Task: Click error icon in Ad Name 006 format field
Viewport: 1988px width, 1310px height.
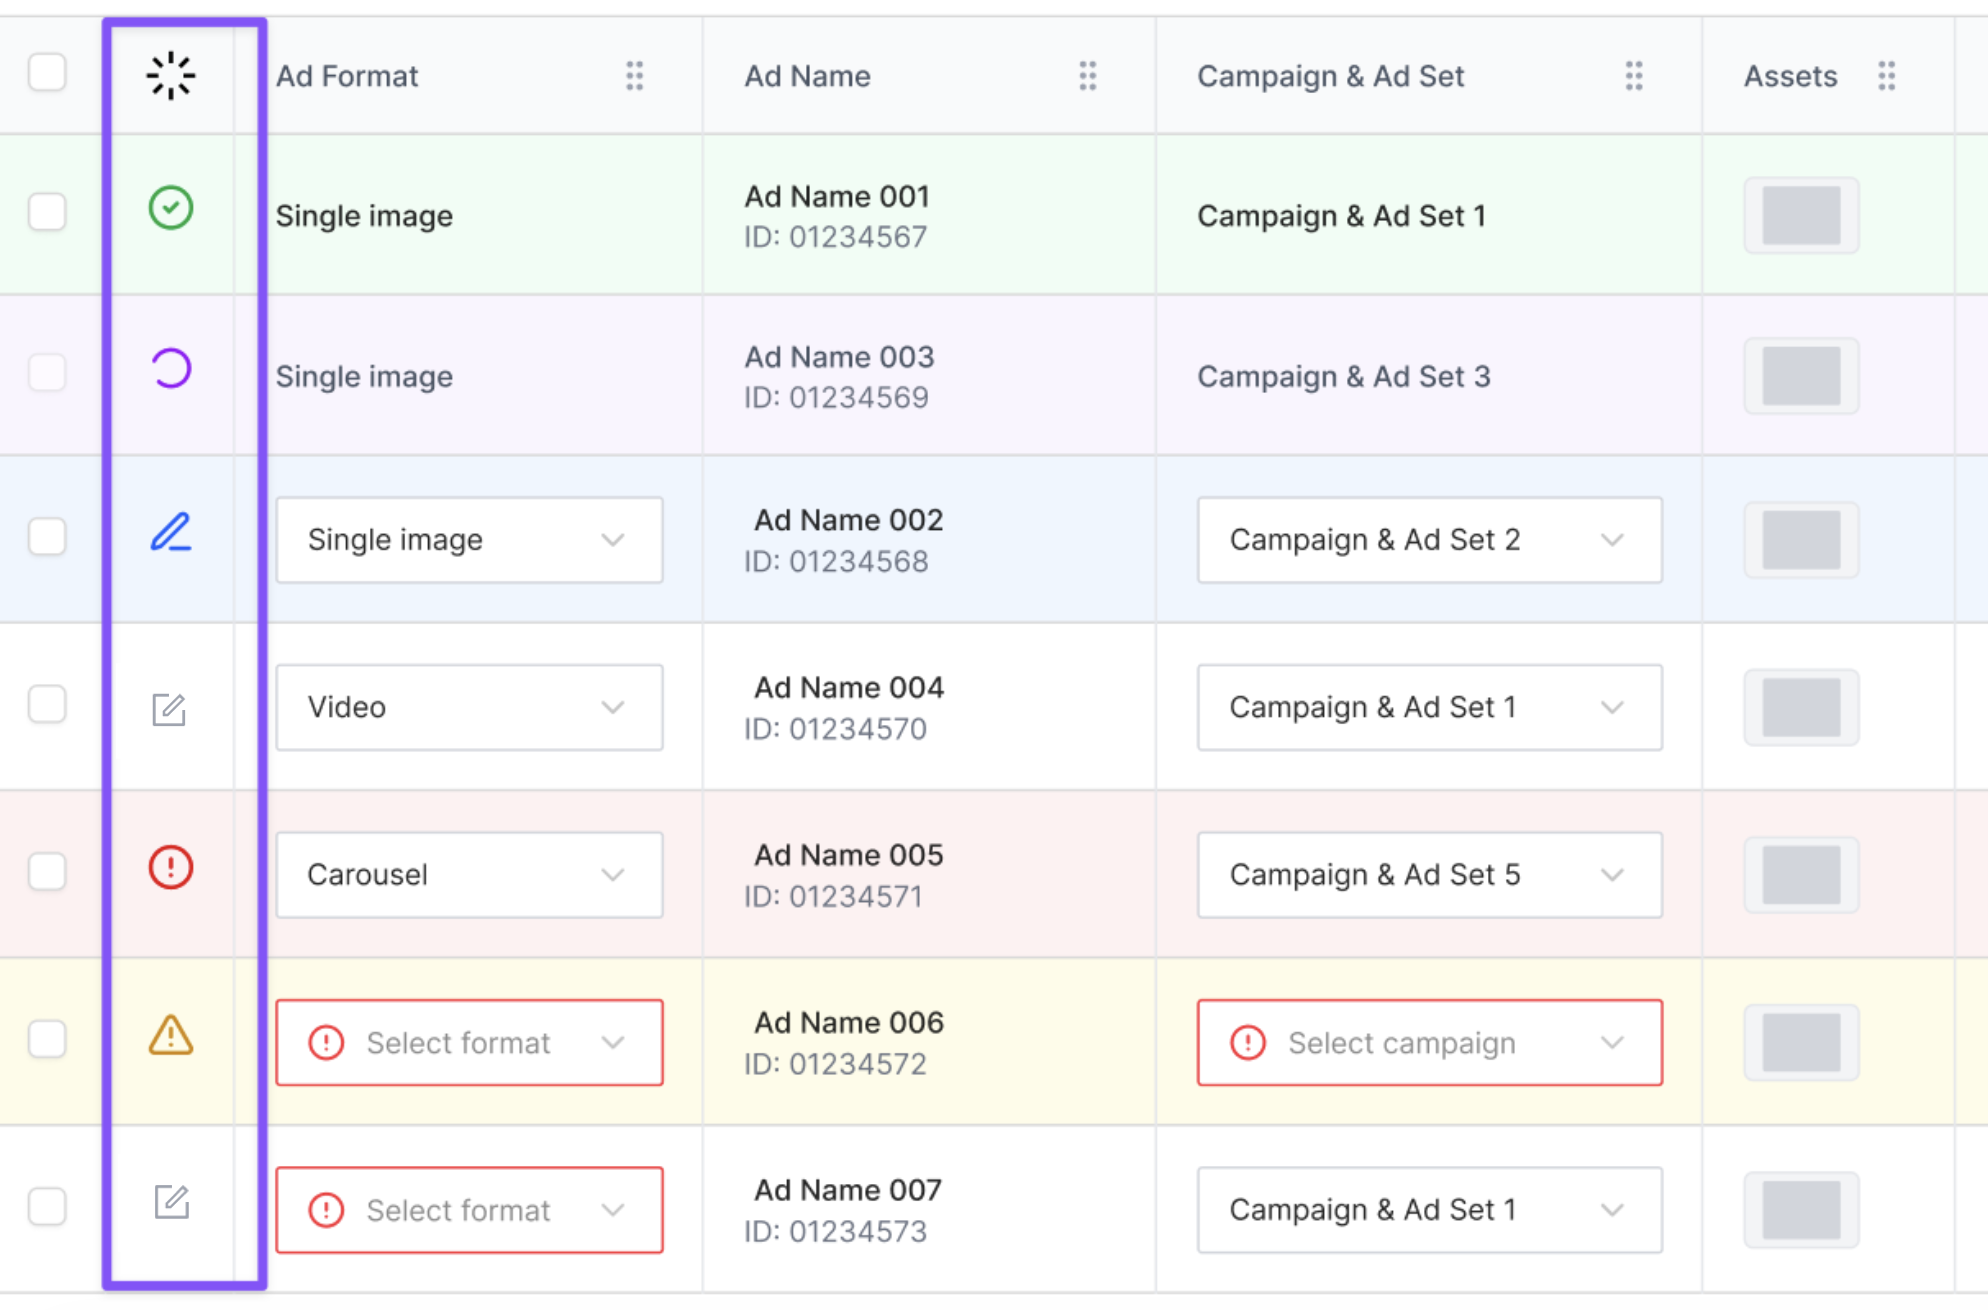Action: [326, 1042]
